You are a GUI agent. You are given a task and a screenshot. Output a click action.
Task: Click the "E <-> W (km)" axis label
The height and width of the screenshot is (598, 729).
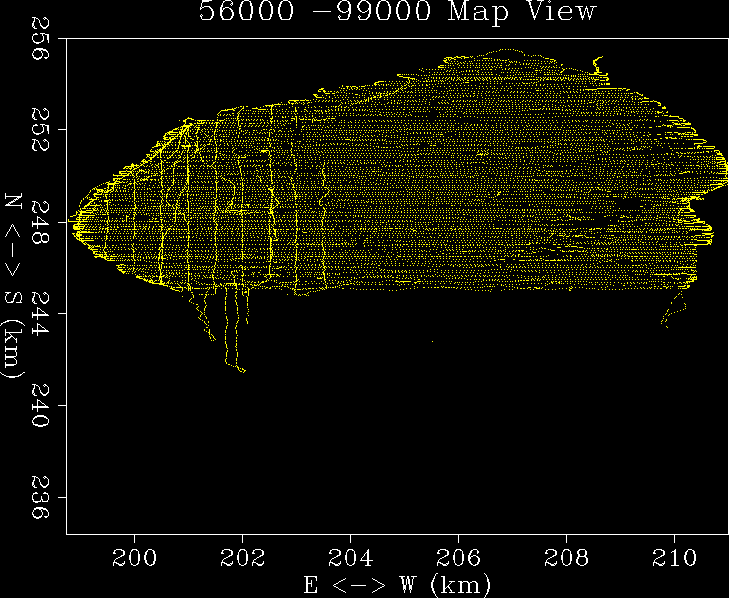397,583
